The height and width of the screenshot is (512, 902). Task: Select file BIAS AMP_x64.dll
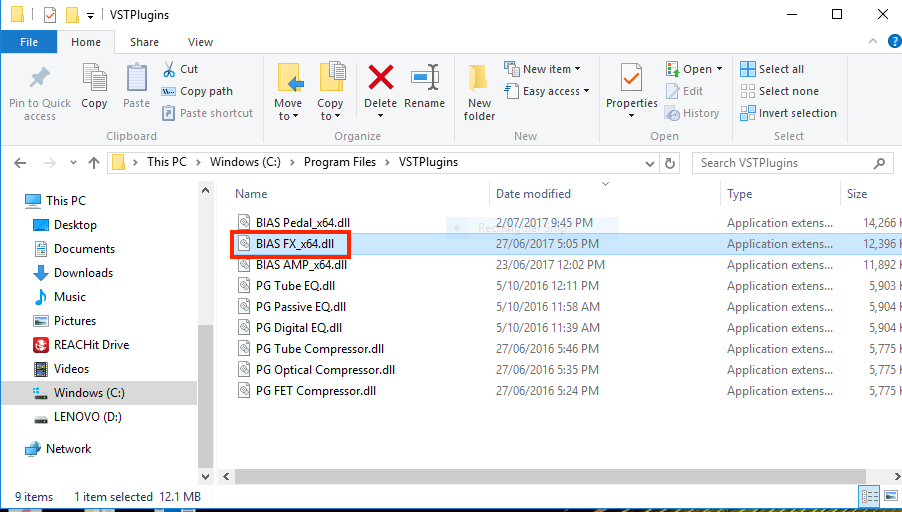pos(301,265)
